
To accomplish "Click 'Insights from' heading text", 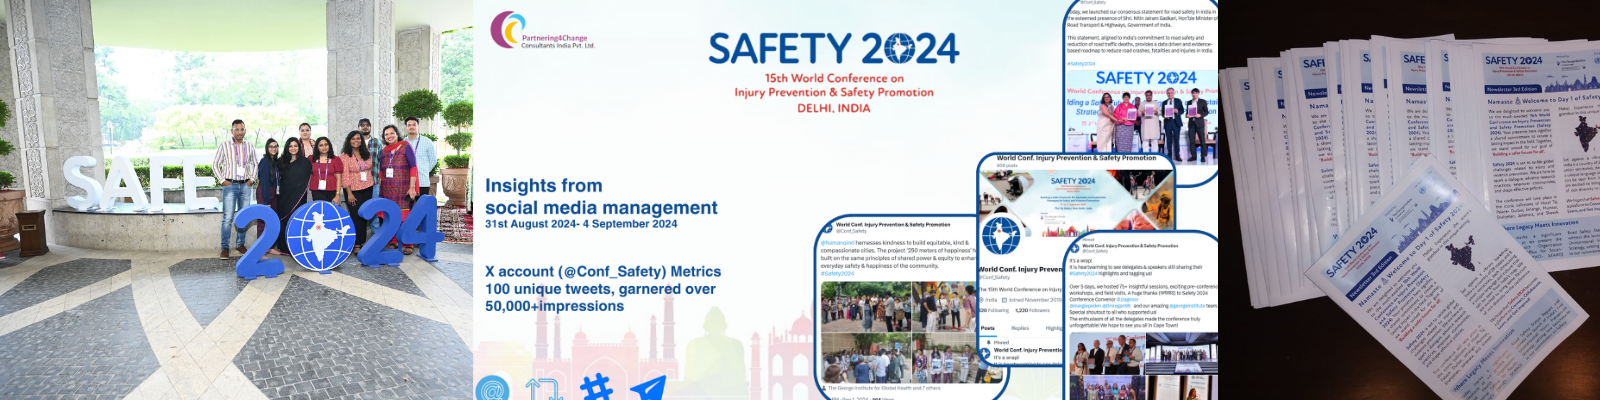I will [543, 186].
